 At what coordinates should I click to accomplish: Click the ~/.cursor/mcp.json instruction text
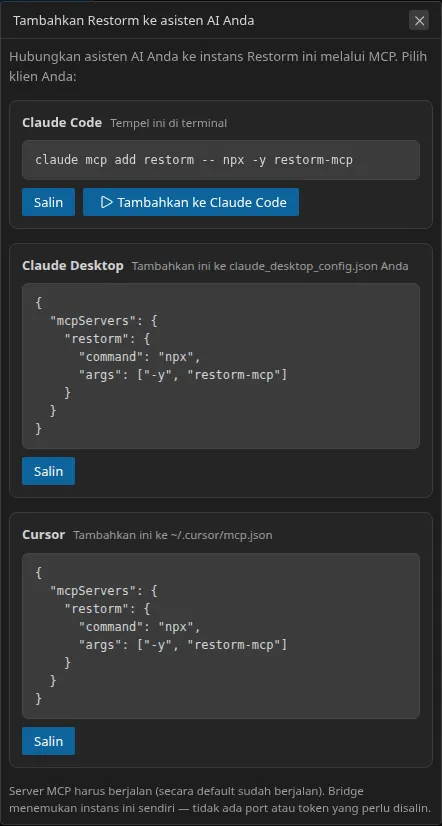click(173, 535)
